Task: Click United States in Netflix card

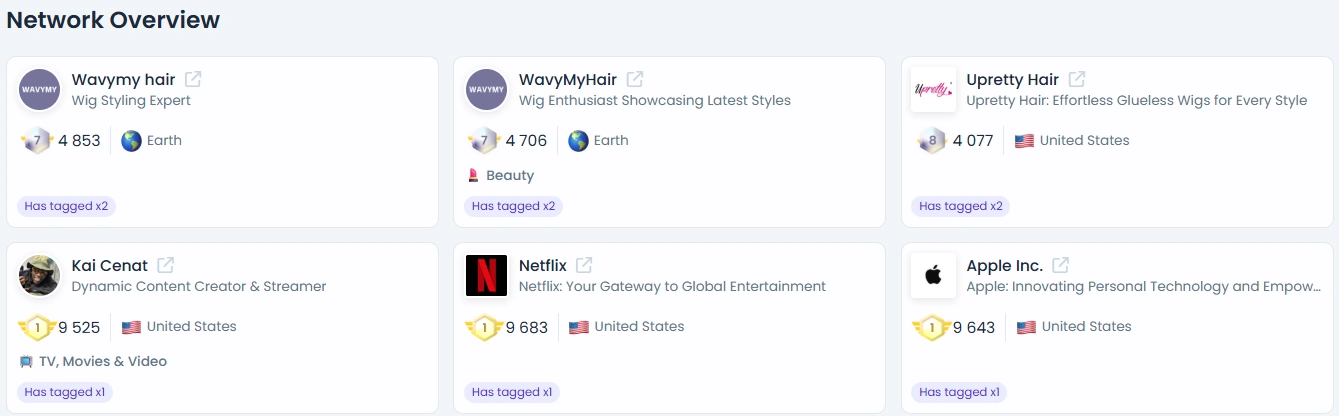Action: (x=640, y=327)
